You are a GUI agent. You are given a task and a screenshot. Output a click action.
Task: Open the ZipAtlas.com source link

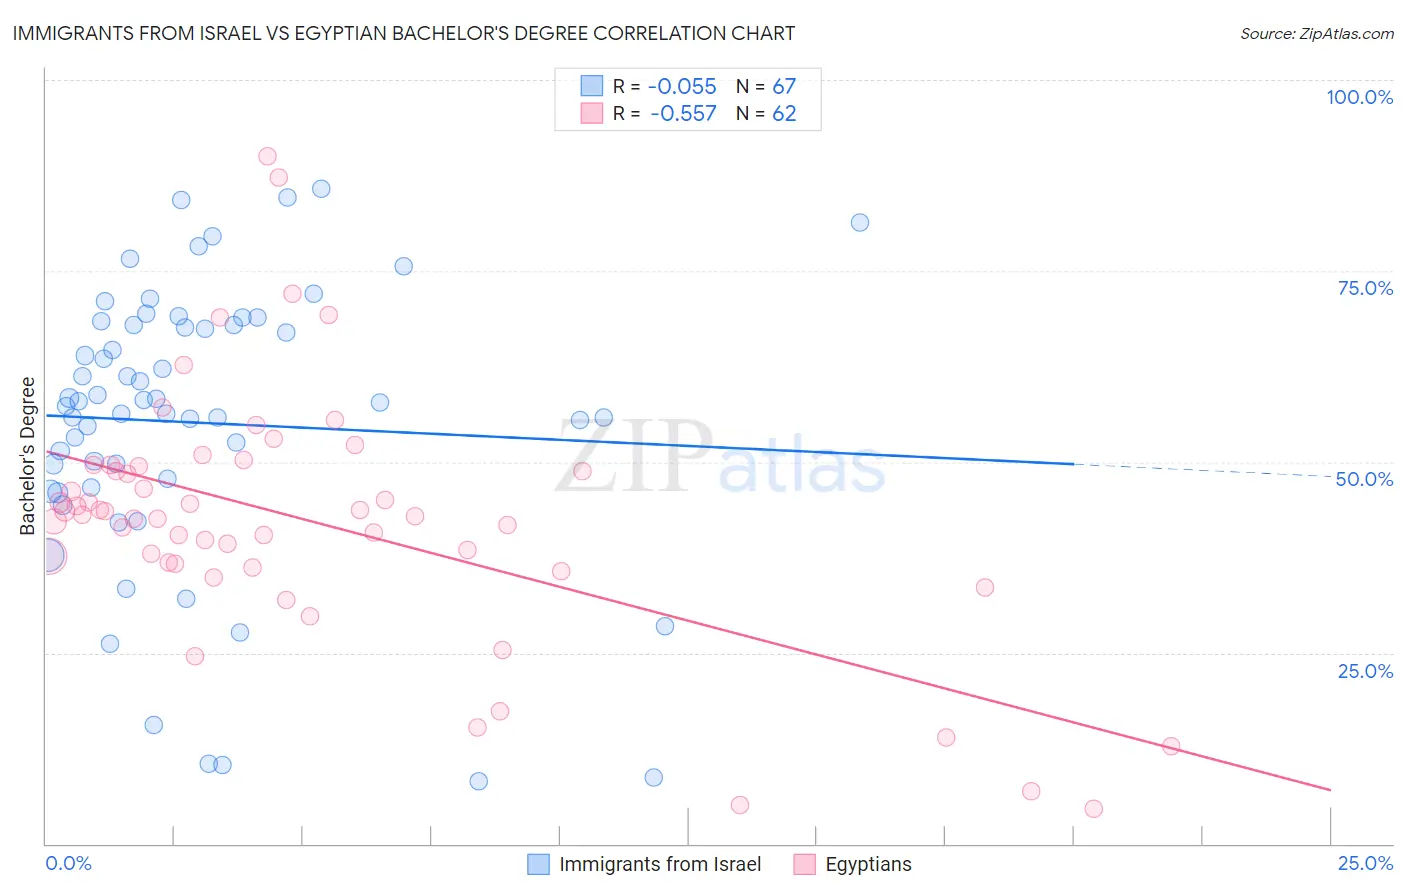click(x=1317, y=34)
